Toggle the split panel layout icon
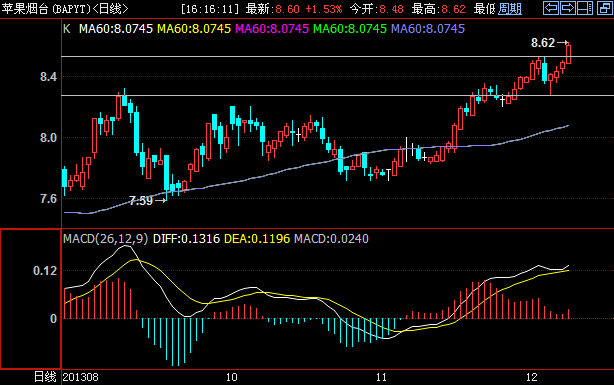Viewport: 614px width, 385px height. pyautogui.click(x=585, y=8)
